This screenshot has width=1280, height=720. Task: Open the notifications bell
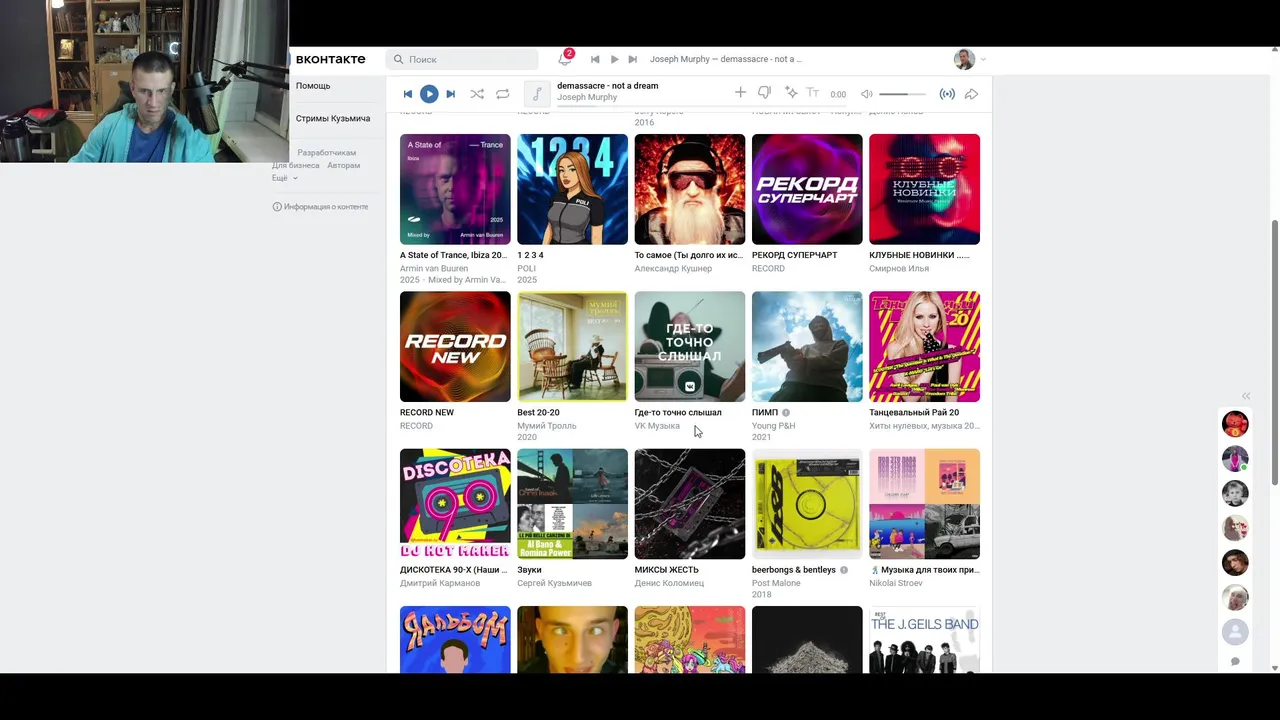click(x=564, y=59)
